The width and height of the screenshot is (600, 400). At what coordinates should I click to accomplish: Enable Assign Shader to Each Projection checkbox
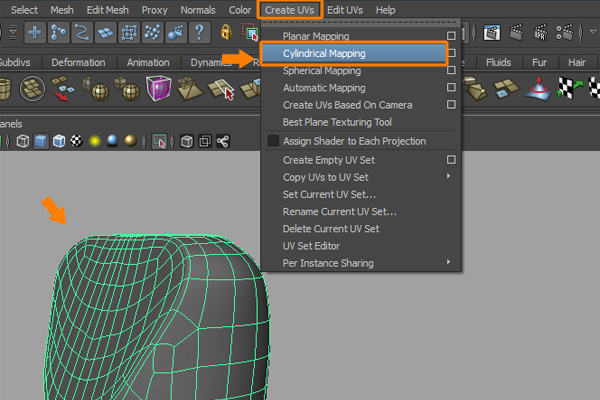(273, 141)
